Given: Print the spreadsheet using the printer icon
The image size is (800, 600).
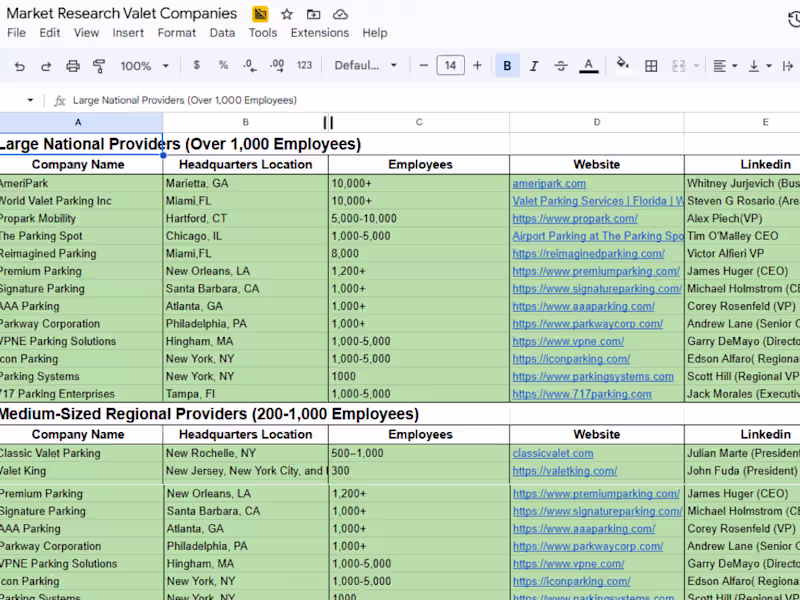Looking at the screenshot, I should (73, 66).
